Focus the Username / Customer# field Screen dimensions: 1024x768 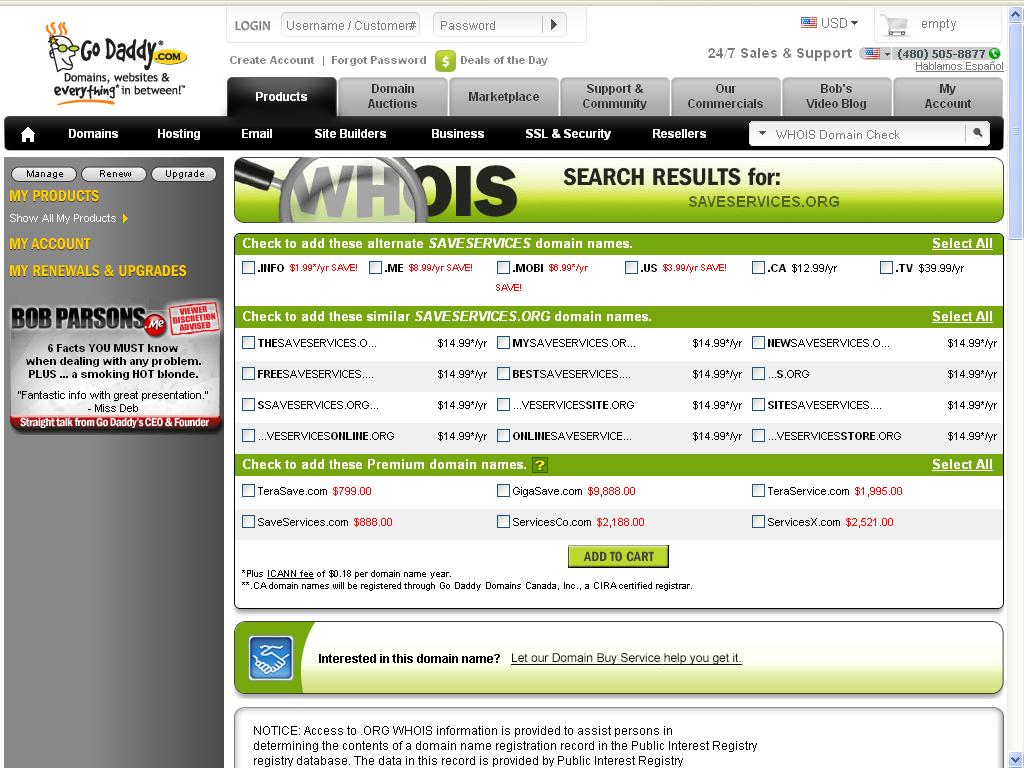coord(351,25)
